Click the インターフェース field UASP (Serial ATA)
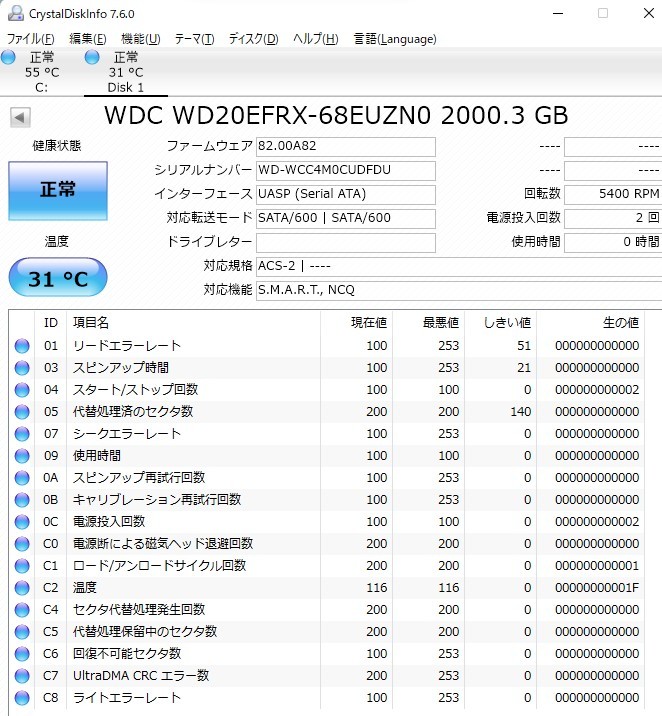The height and width of the screenshot is (716, 662). pos(346,195)
